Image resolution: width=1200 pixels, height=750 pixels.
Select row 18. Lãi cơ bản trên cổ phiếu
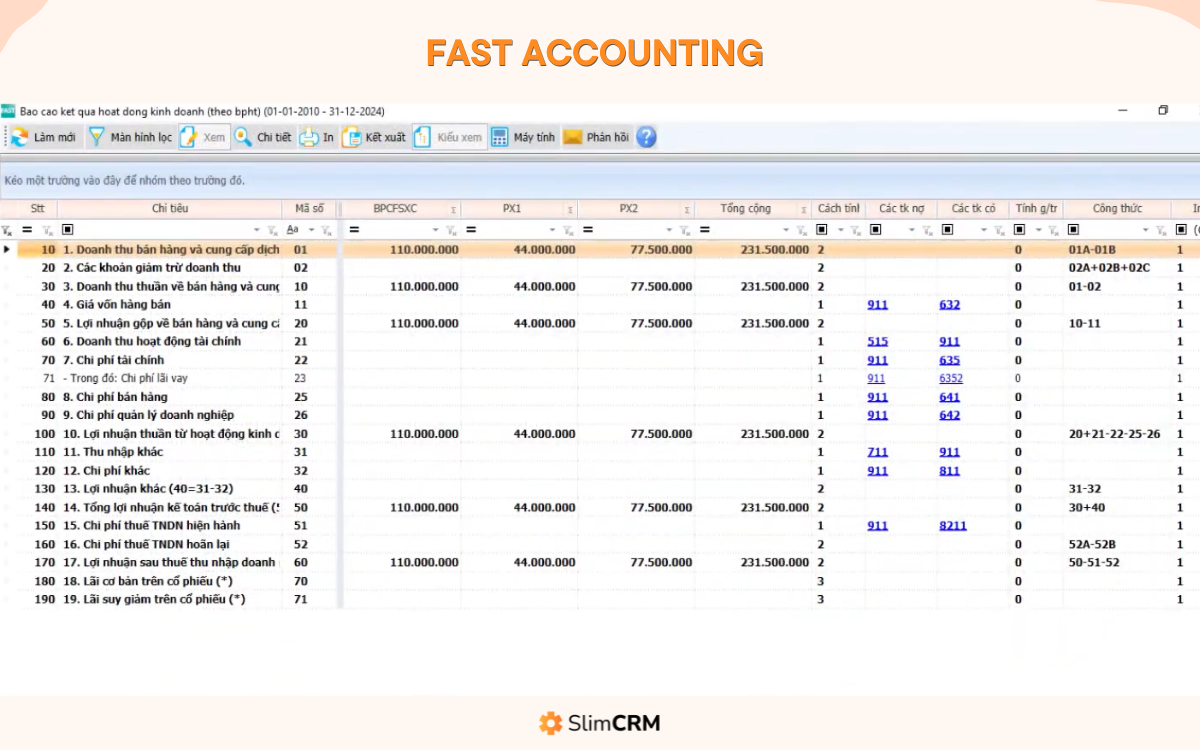coord(600,581)
